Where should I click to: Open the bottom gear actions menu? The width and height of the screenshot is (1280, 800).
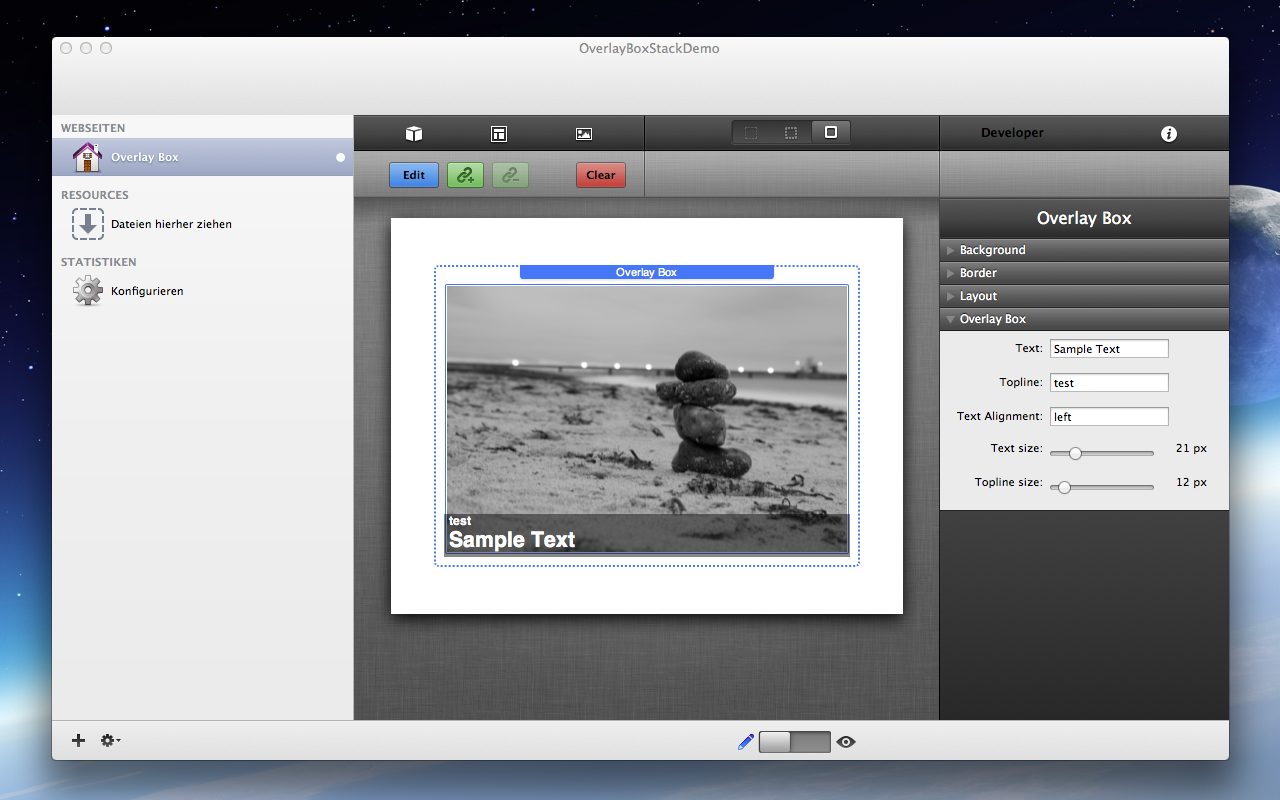point(110,740)
